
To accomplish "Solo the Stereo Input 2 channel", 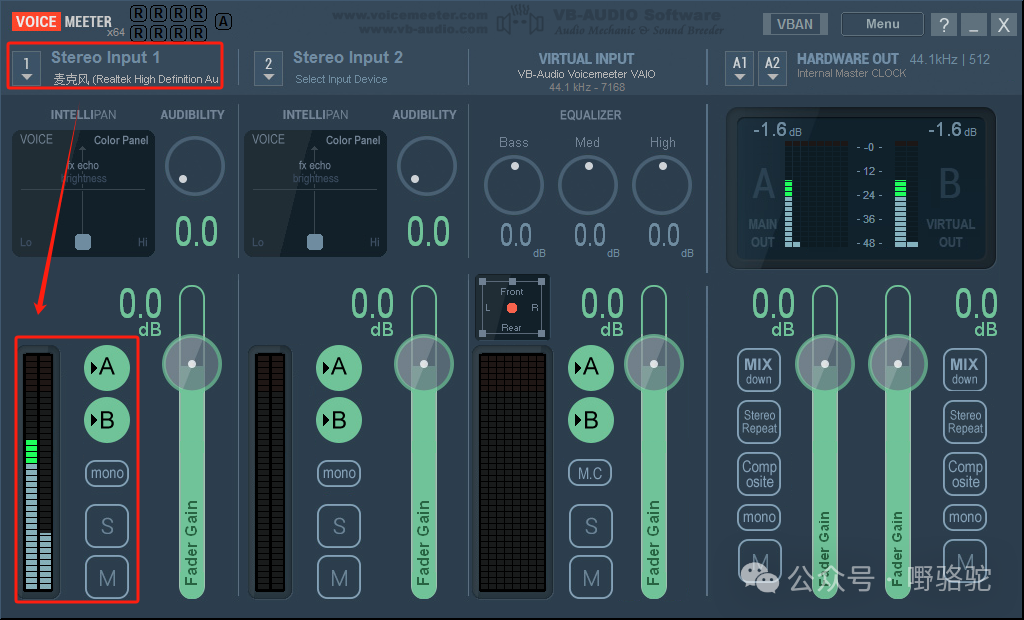I will tap(339, 525).
